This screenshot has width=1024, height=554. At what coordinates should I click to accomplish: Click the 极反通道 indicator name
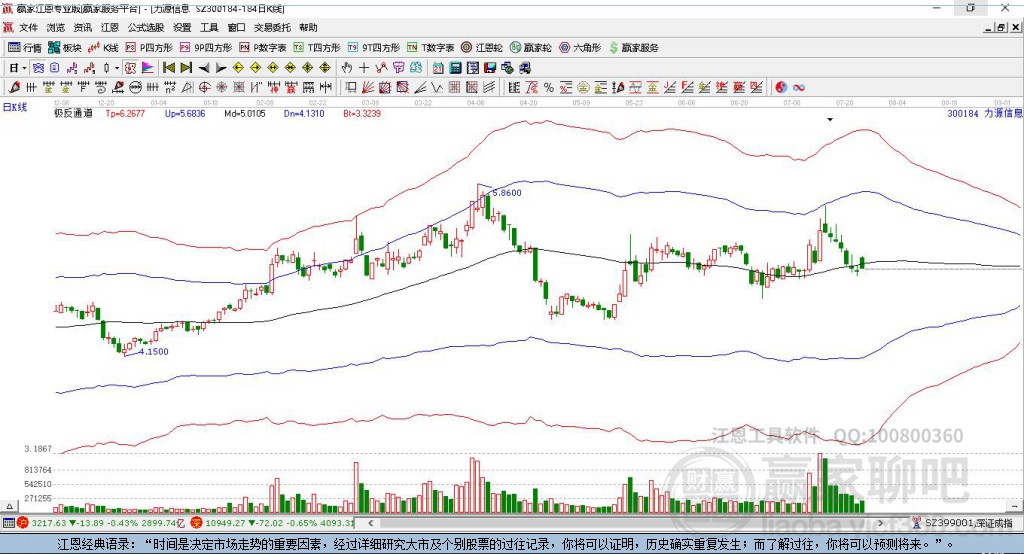[74, 114]
